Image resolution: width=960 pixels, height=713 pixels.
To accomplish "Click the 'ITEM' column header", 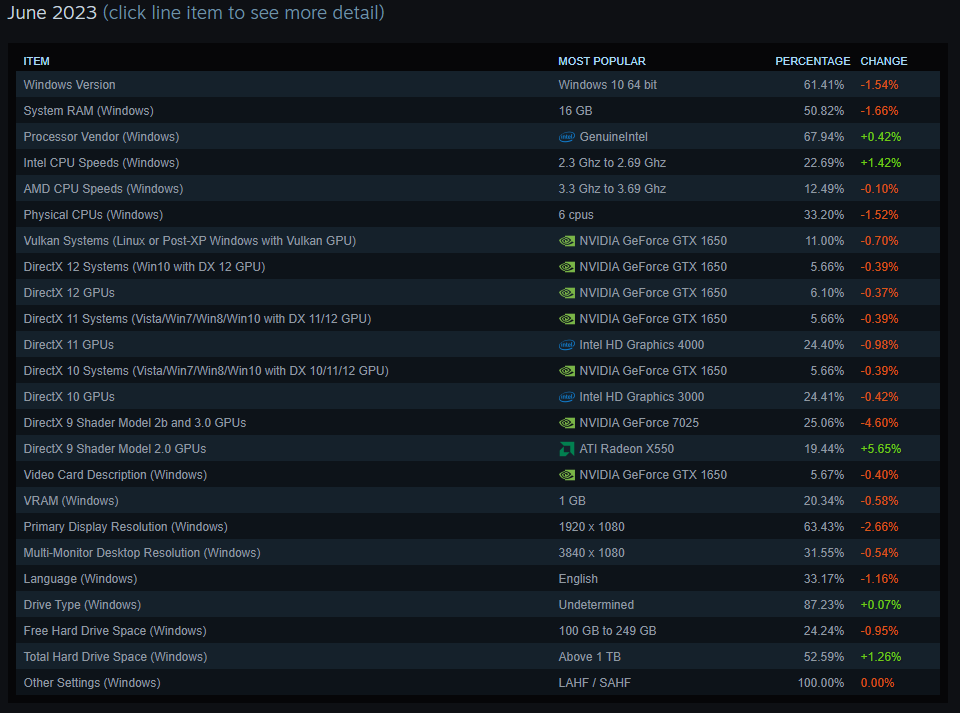I will (36, 61).
